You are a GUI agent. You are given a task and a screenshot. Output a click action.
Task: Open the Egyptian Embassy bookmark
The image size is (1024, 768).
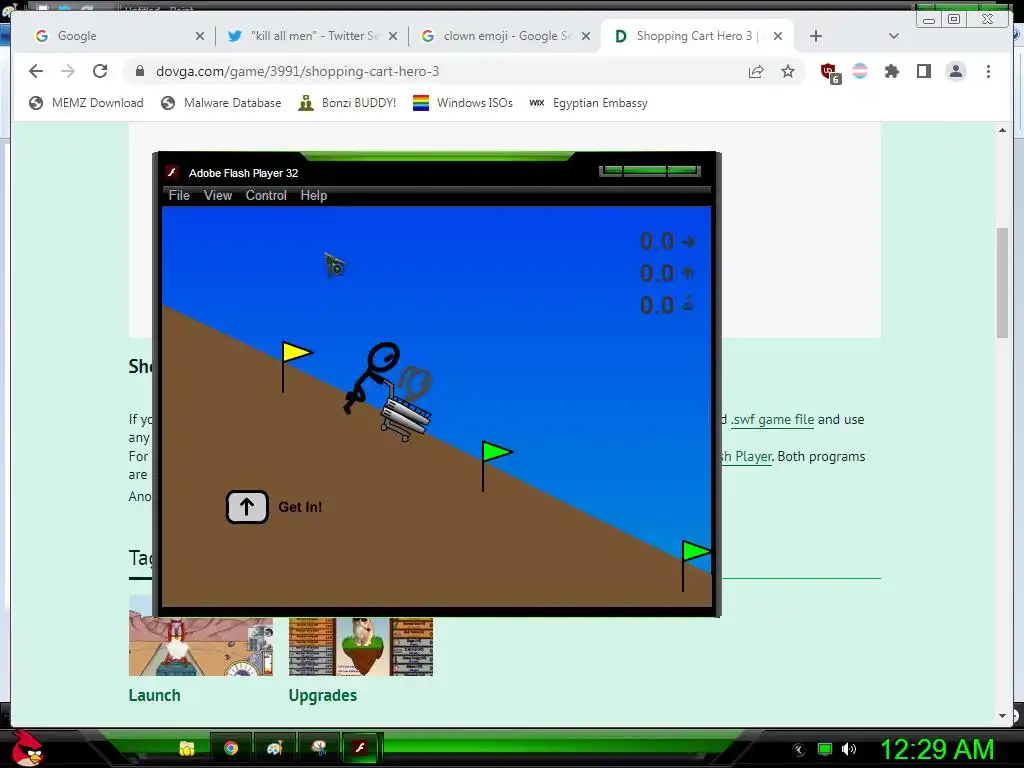pyautogui.click(x=588, y=103)
